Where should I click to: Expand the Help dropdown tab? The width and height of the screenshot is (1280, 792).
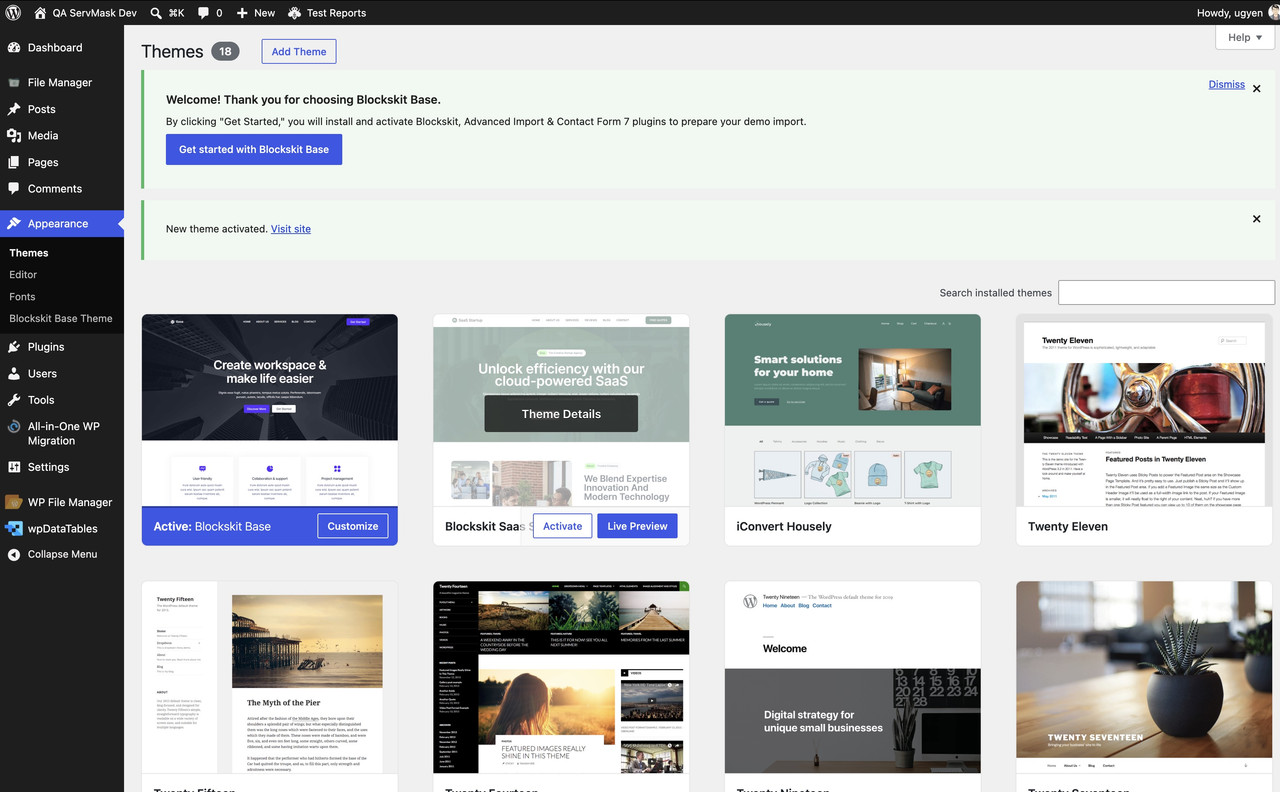[x=1245, y=37]
